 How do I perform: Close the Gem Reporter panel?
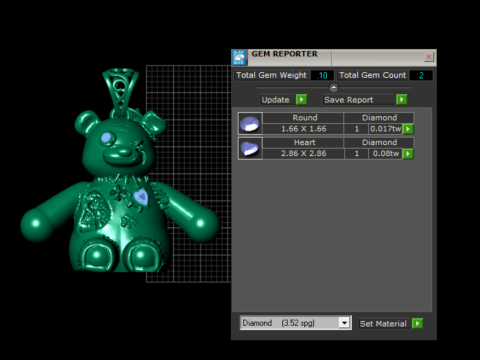click(x=429, y=57)
